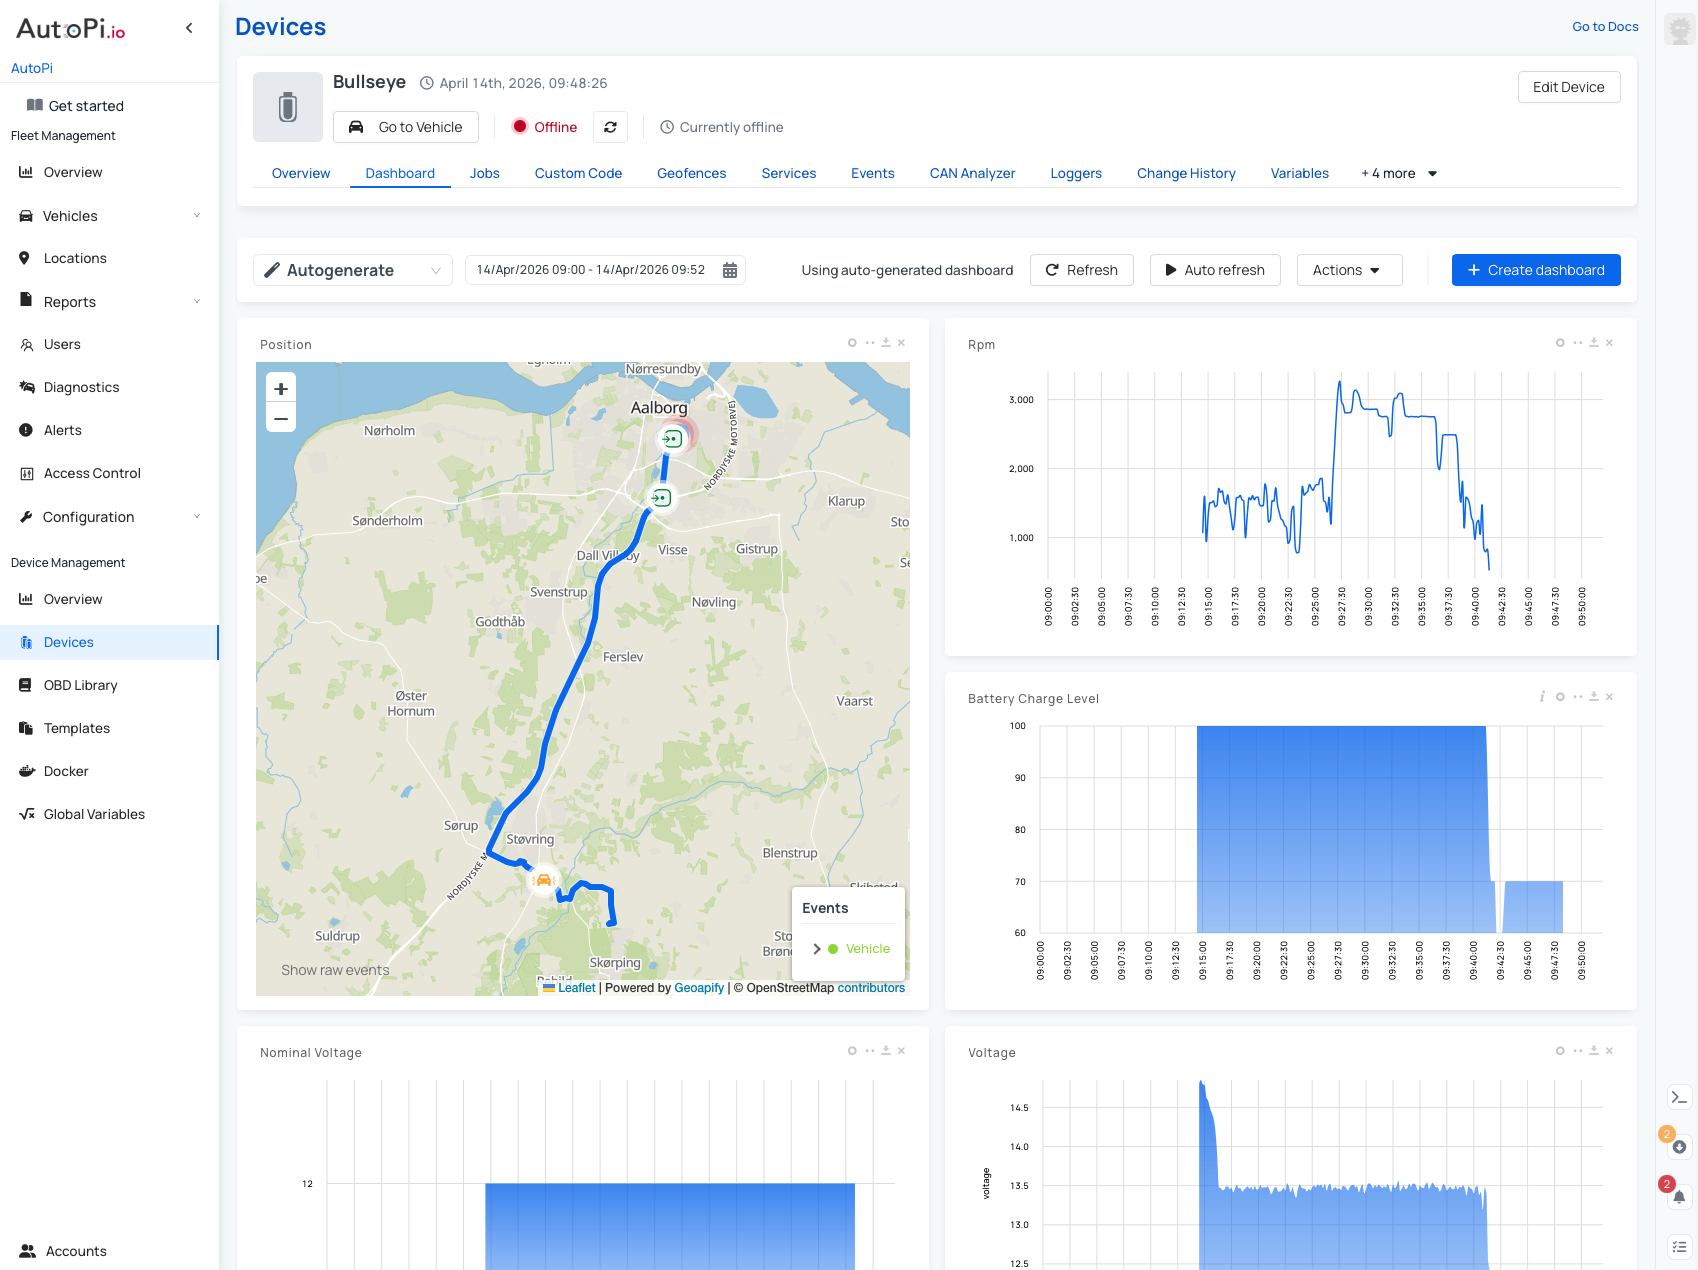
Task: Switch to the CAN Analyzer tab
Action: tap(972, 173)
